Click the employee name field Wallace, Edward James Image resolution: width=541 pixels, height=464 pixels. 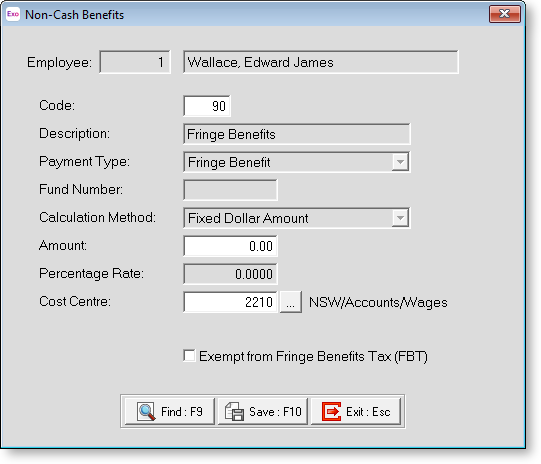[321, 62]
